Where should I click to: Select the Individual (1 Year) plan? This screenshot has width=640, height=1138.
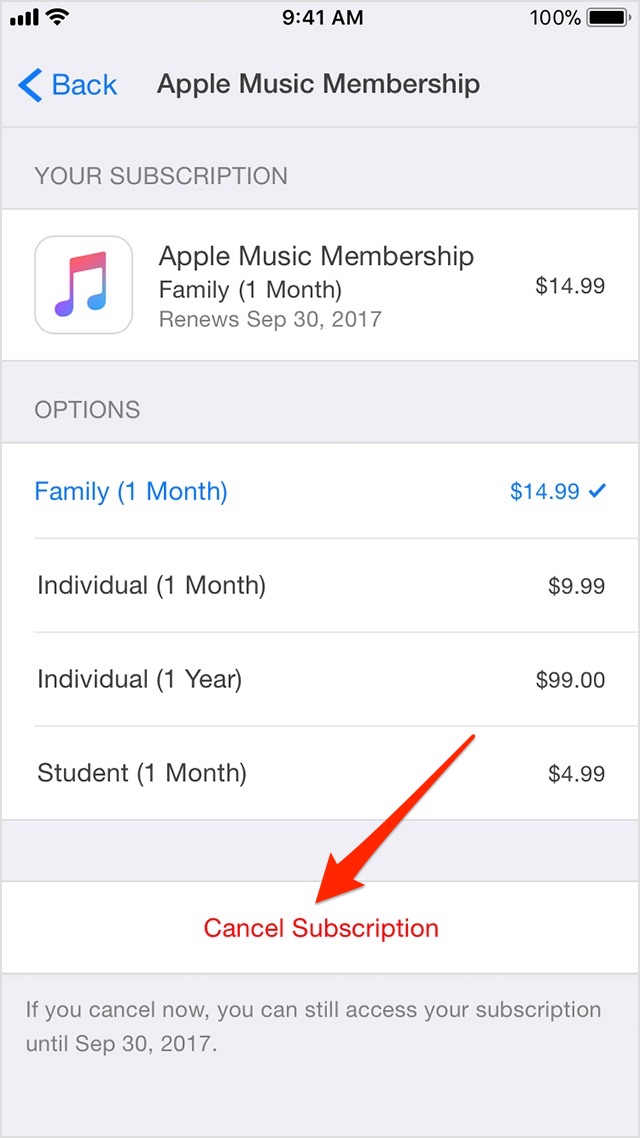coord(139,680)
